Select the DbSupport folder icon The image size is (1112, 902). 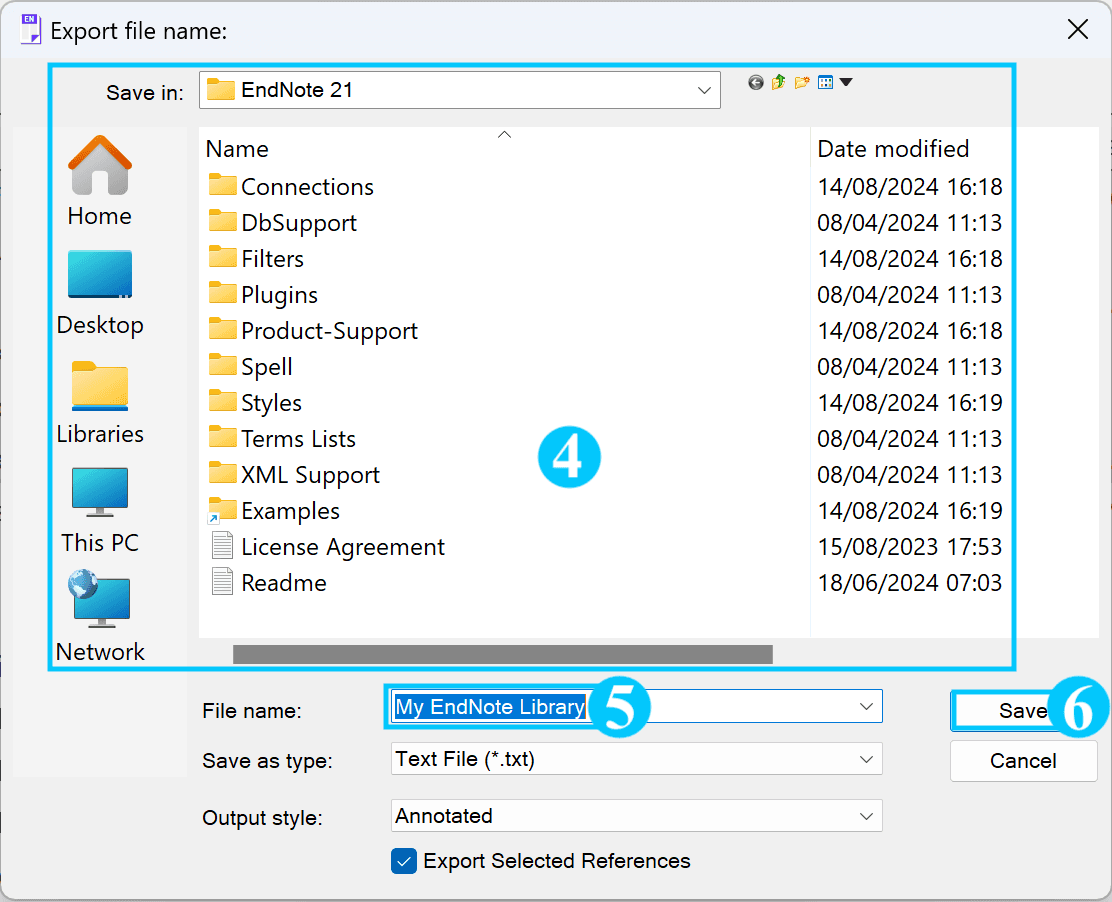[x=223, y=221]
